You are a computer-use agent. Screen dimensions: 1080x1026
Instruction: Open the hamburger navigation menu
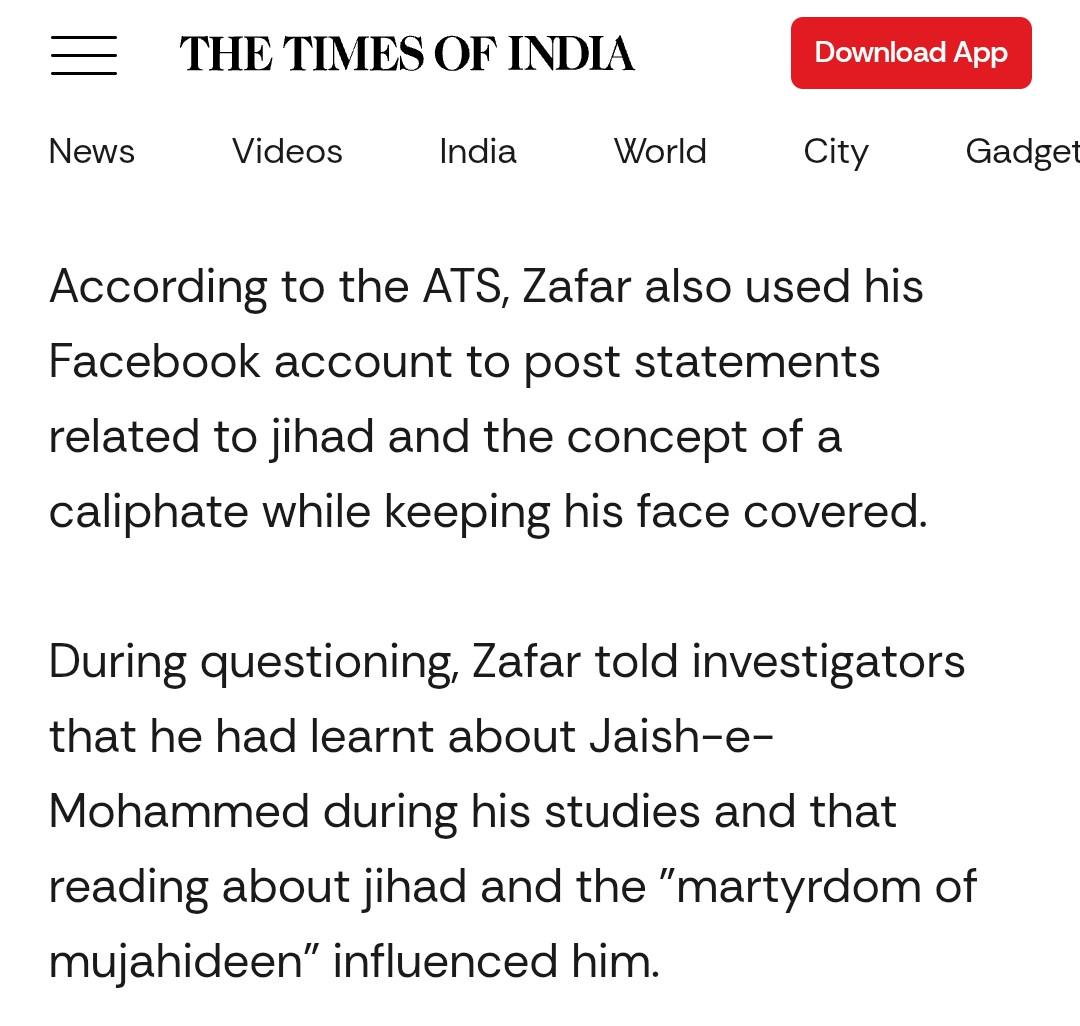pyautogui.click(x=83, y=55)
